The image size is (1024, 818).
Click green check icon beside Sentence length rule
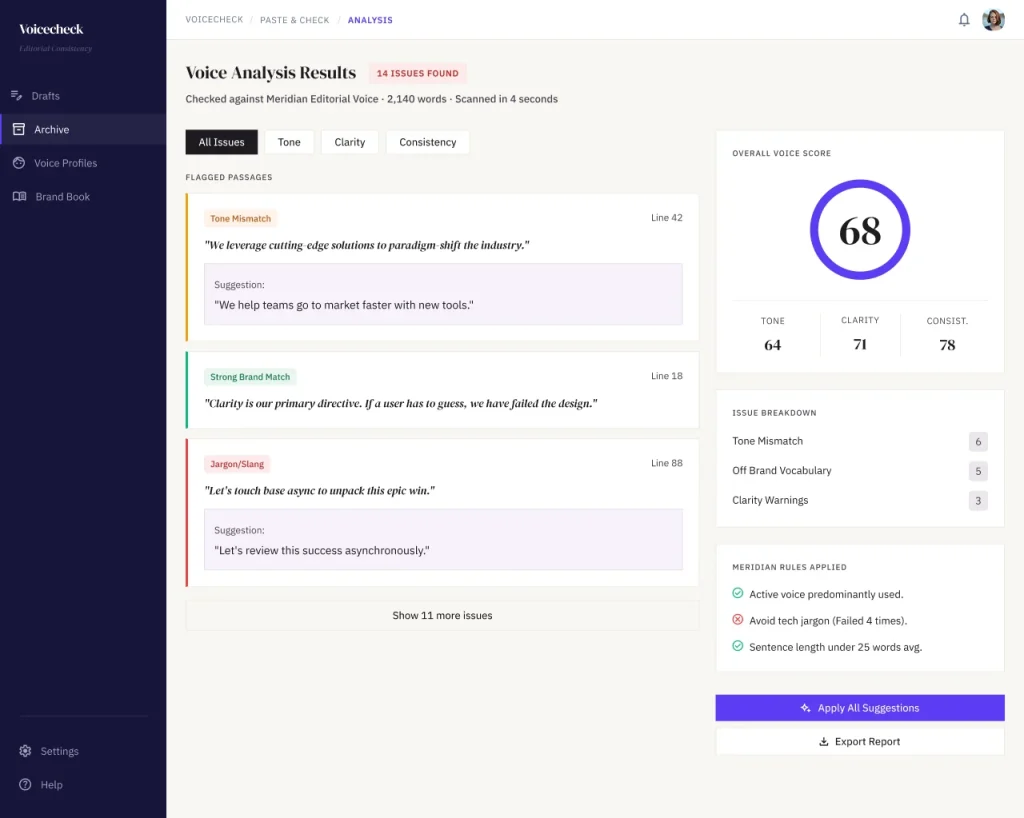737,646
